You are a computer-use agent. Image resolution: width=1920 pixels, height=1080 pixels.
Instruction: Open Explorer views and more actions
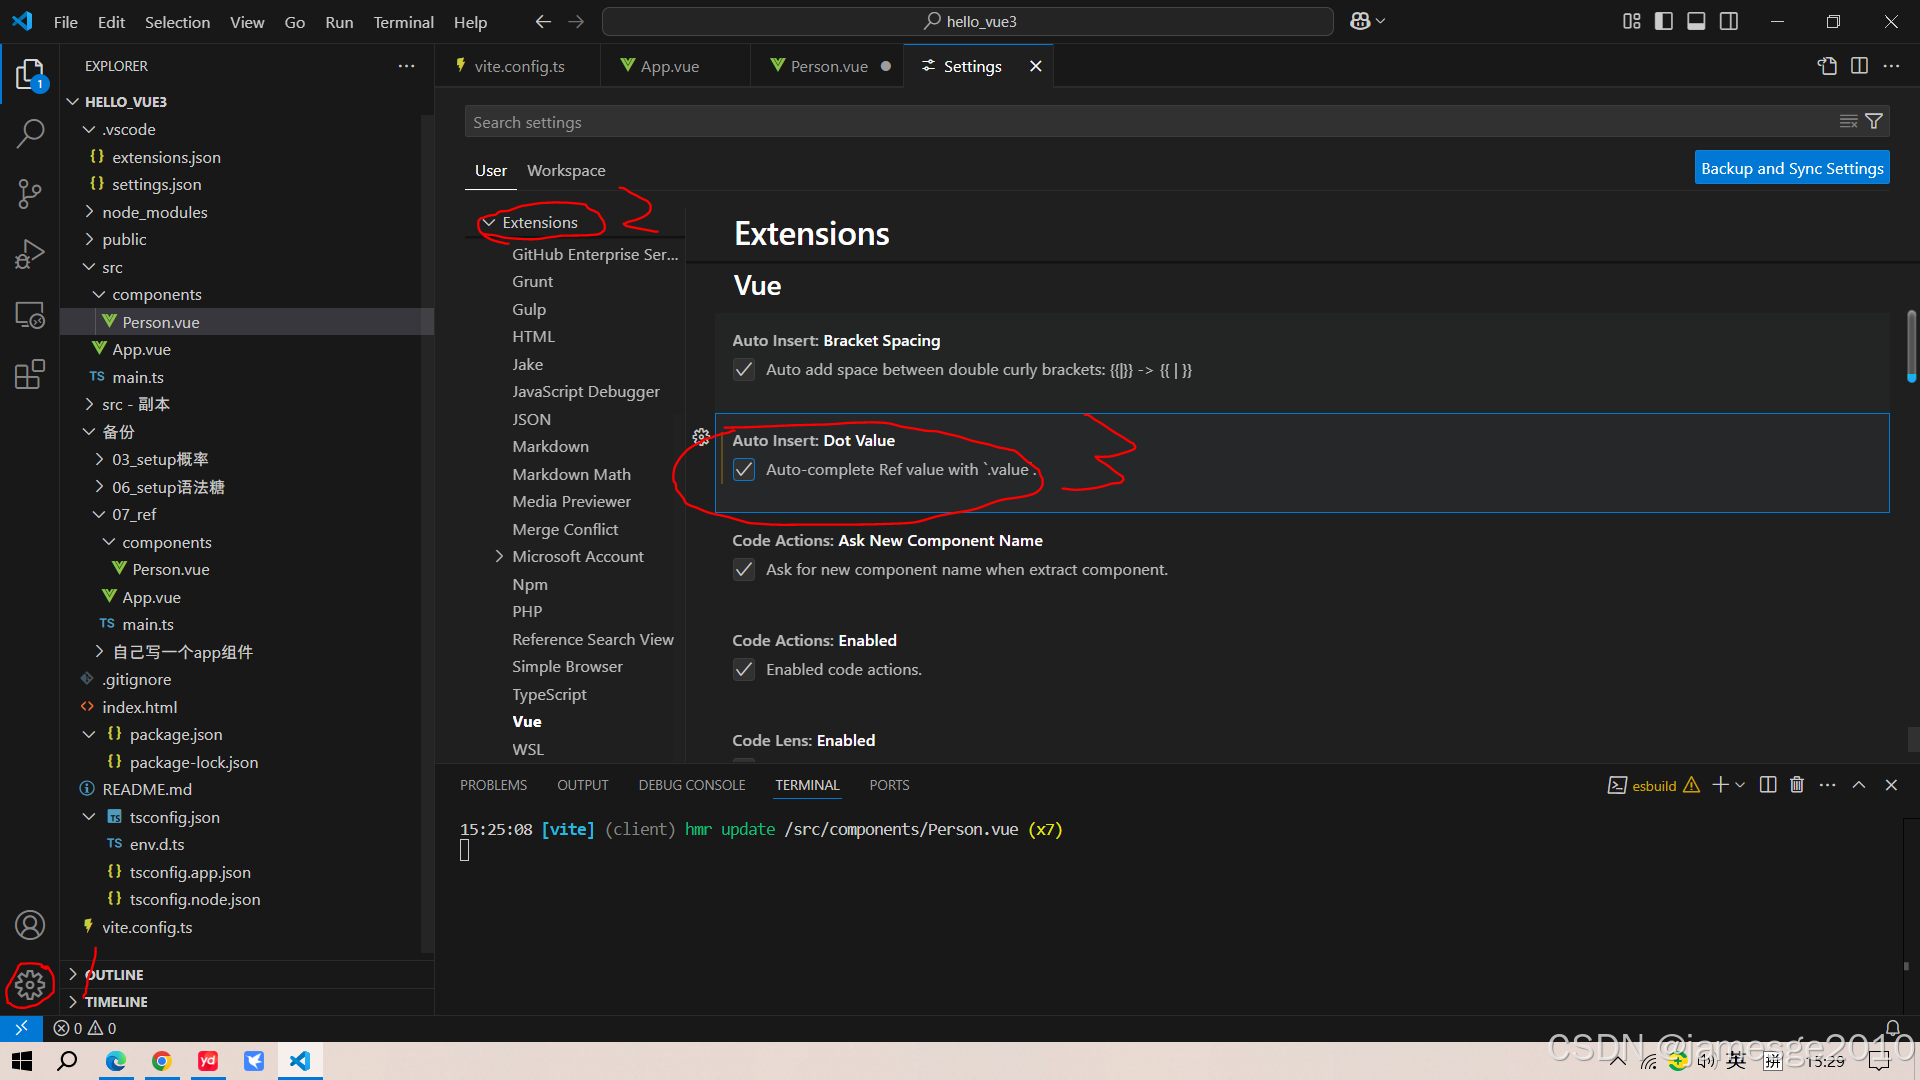406,66
